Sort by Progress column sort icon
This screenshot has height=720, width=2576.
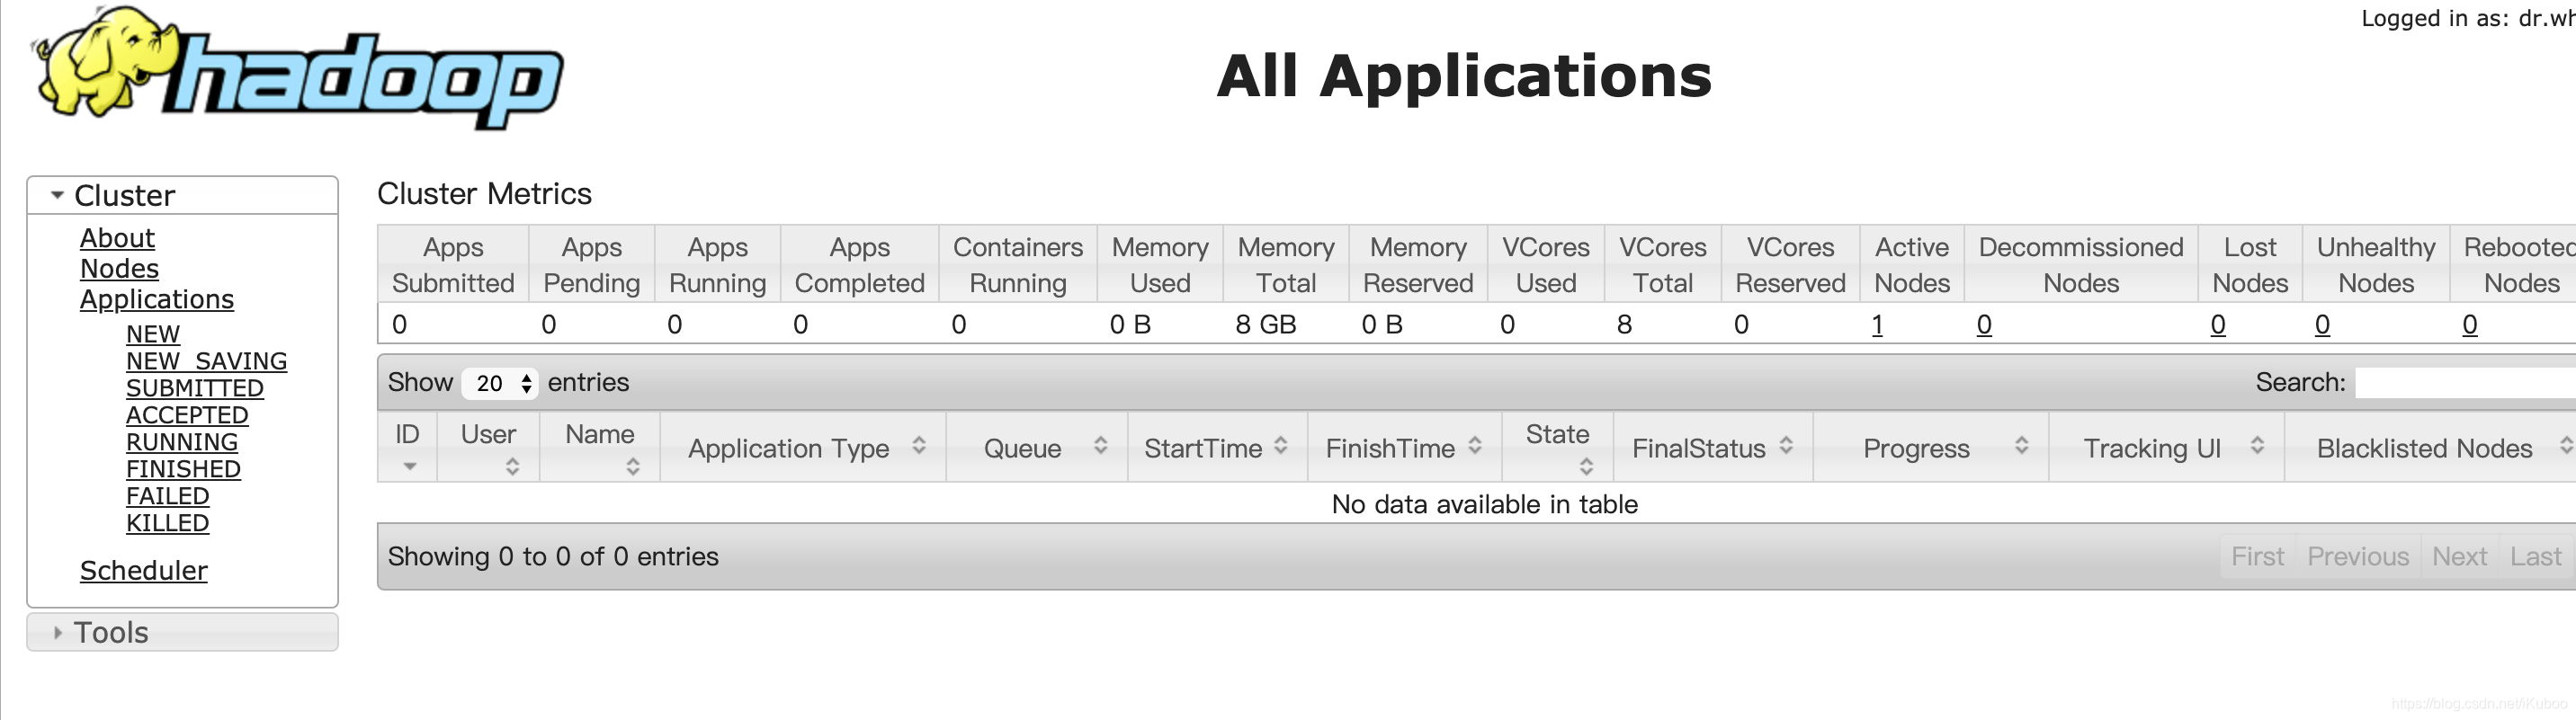pyautogui.click(x=2021, y=446)
